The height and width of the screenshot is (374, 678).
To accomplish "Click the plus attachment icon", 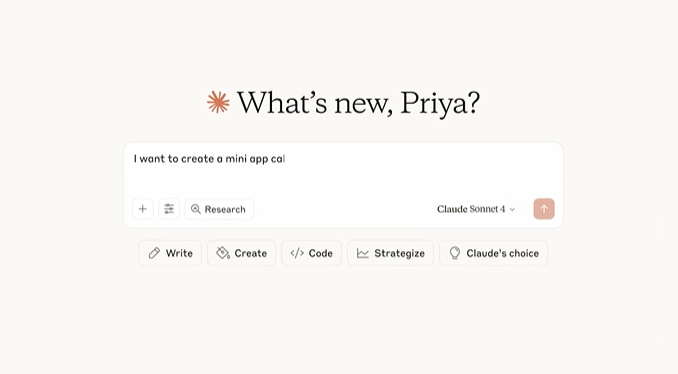I will tap(143, 209).
